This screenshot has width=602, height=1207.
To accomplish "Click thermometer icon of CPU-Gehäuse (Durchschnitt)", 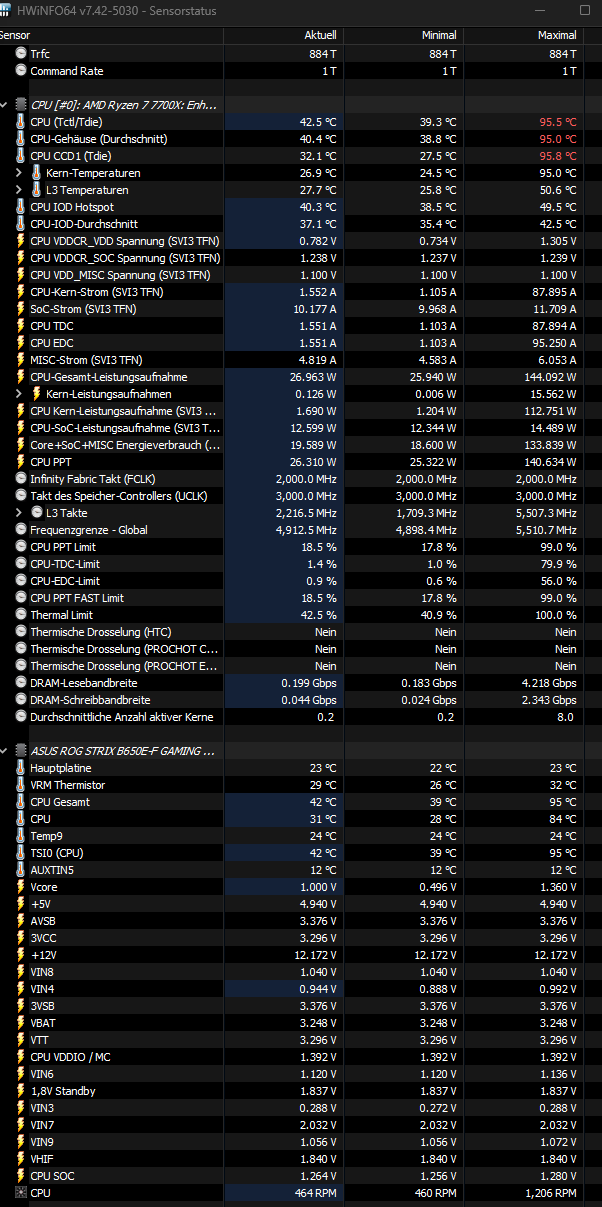I will [x=21, y=139].
